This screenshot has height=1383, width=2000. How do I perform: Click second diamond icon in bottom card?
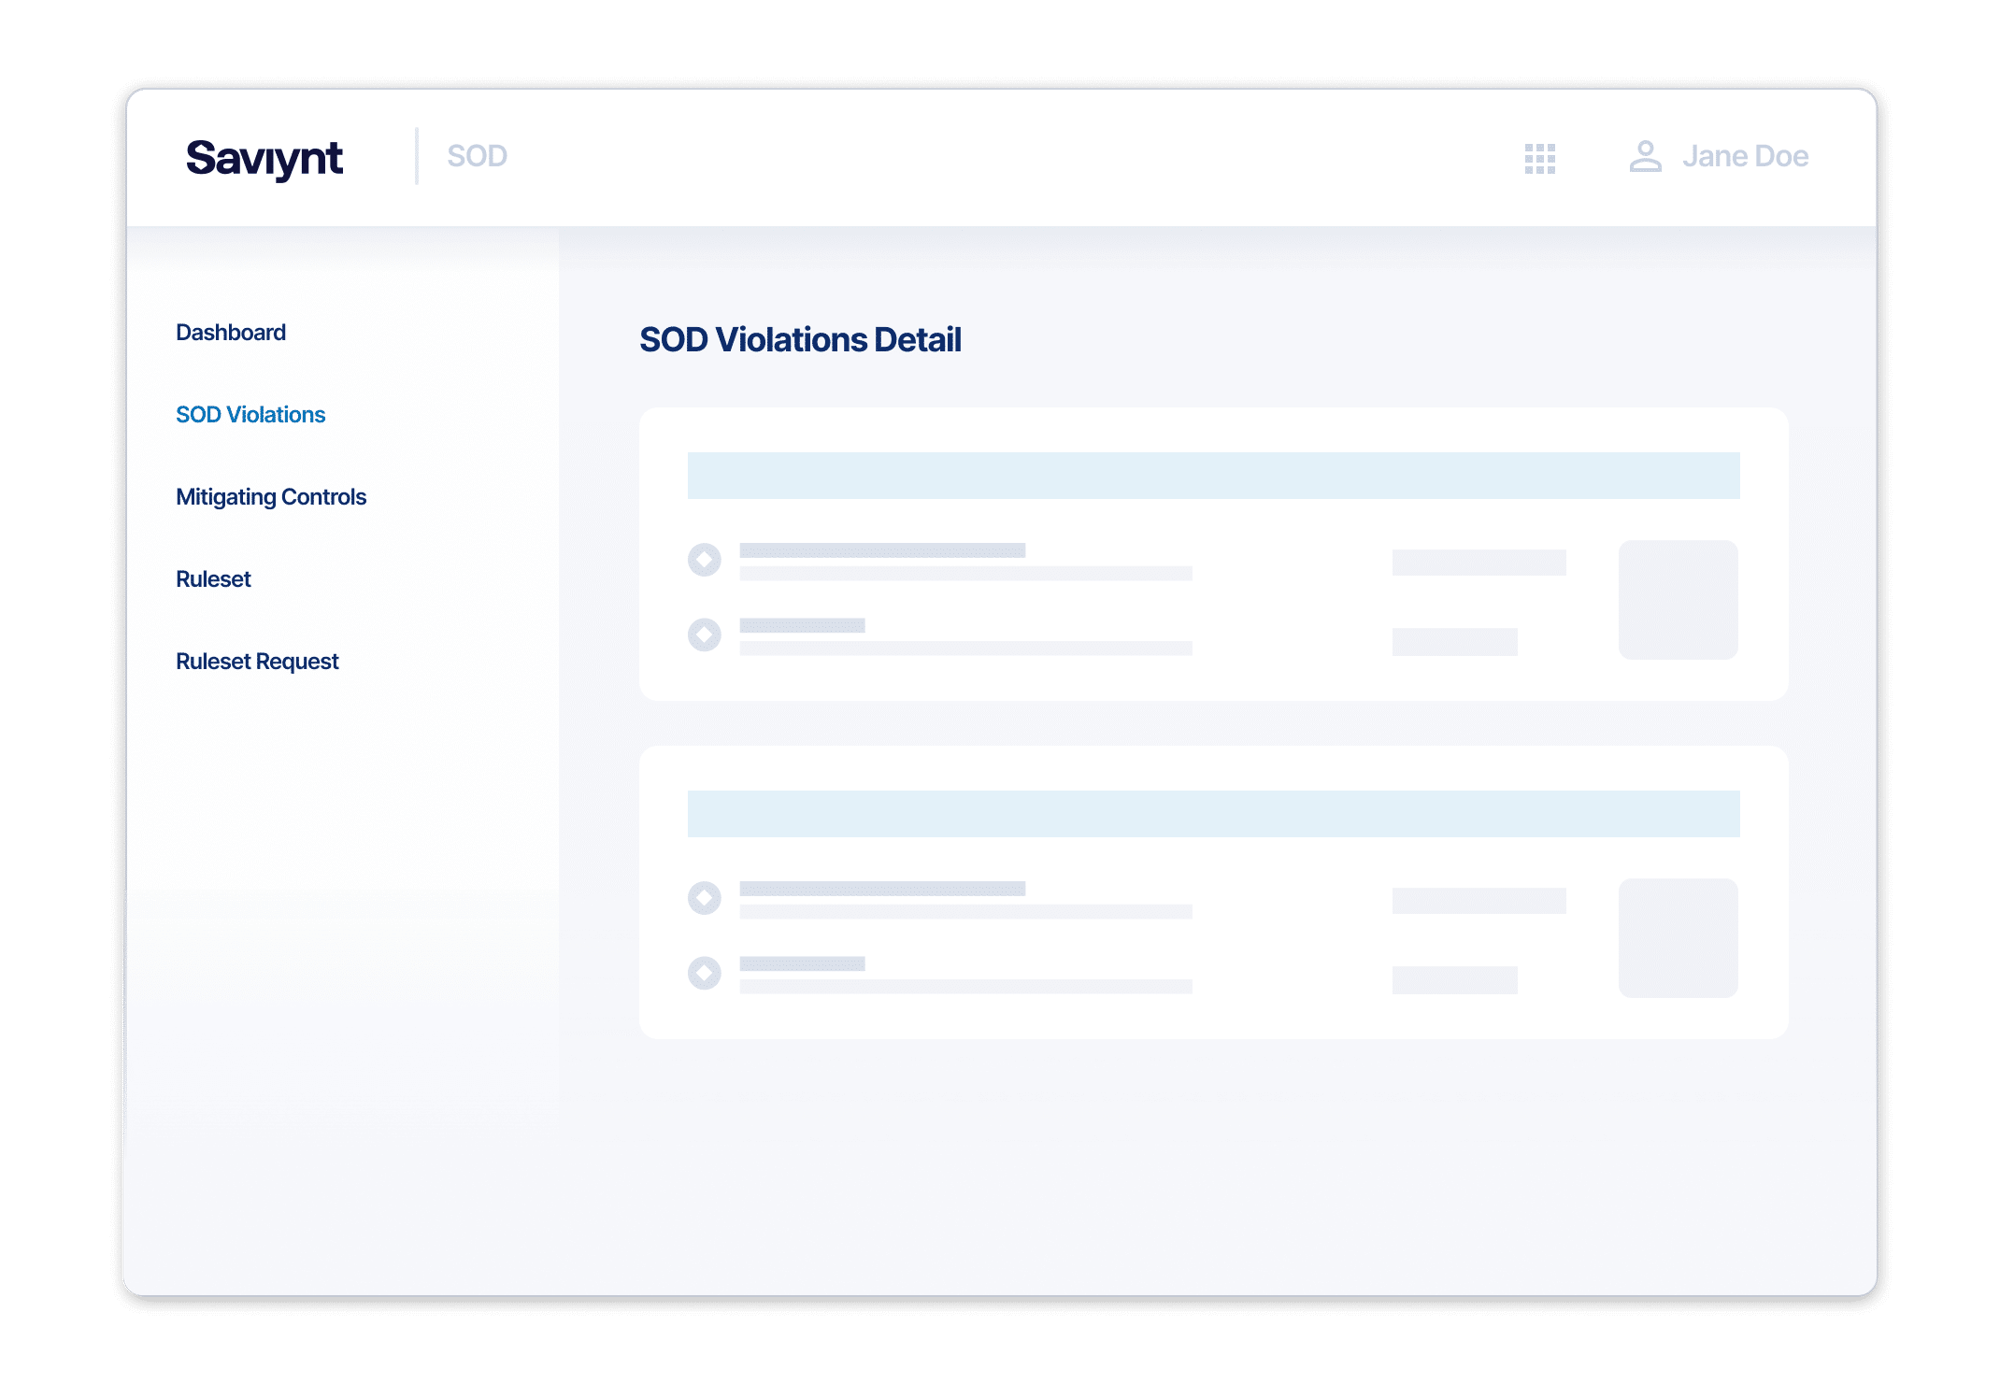[x=704, y=972]
